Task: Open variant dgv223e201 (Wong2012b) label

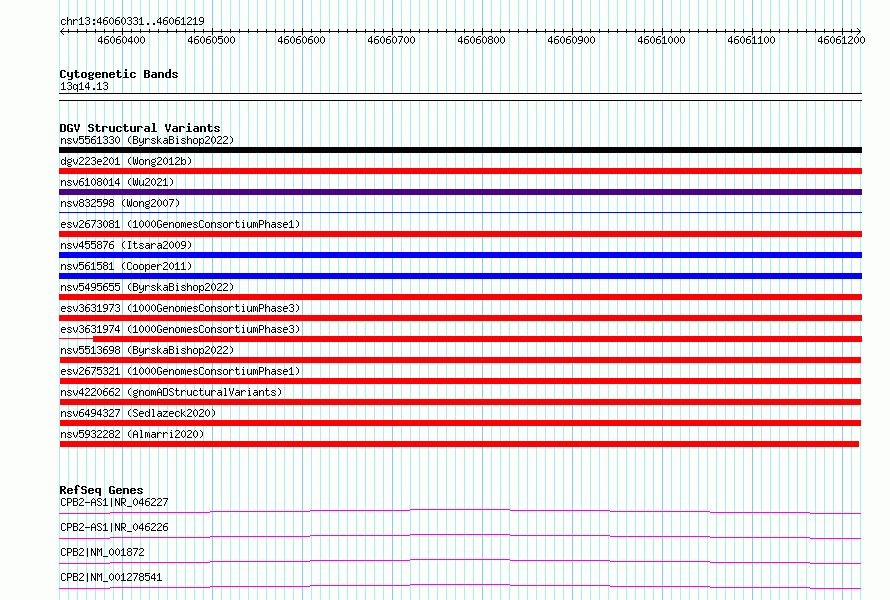Action: 126,161
